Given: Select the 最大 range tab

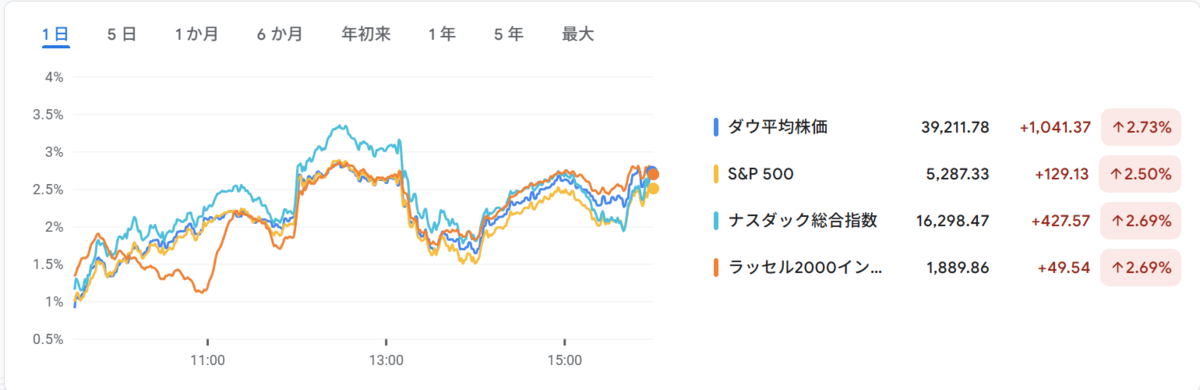Looking at the screenshot, I should (x=578, y=34).
